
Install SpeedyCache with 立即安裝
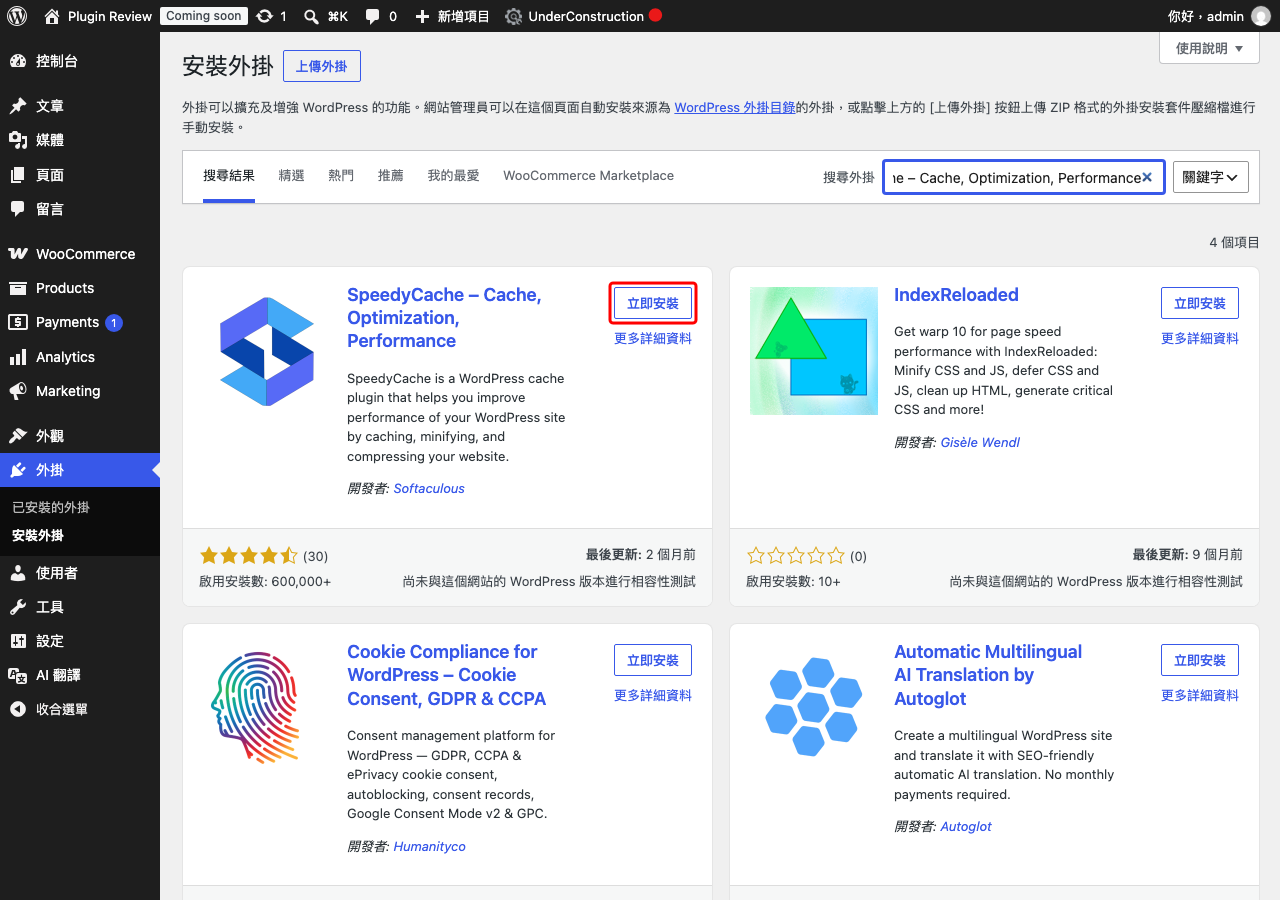(x=653, y=303)
